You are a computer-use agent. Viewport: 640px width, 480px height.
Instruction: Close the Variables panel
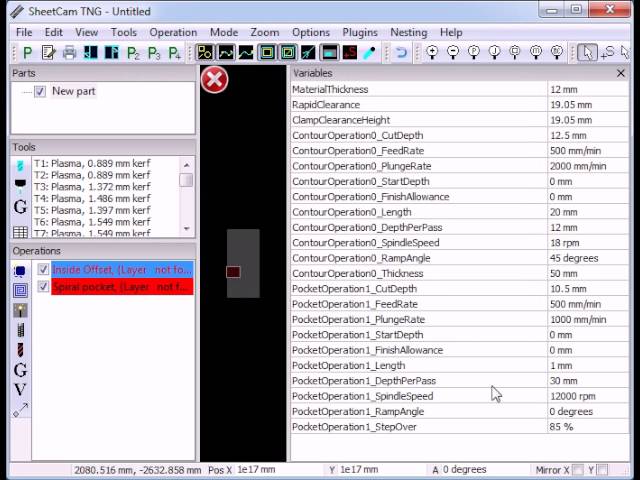click(621, 73)
